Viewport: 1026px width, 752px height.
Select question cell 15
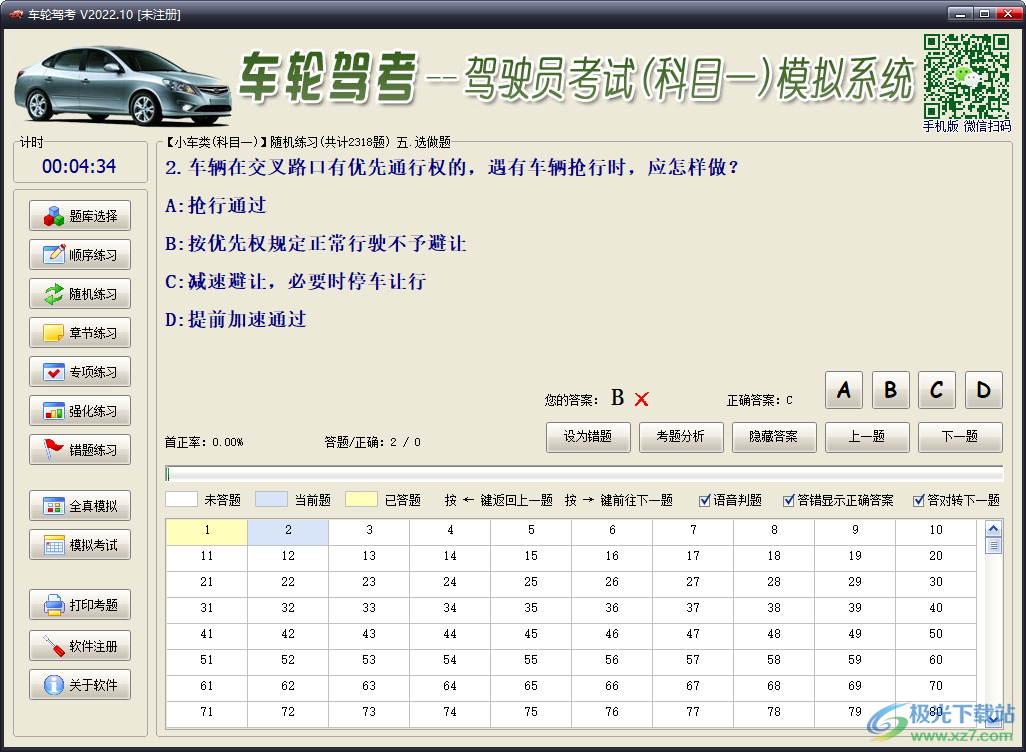[x=531, y=556]
